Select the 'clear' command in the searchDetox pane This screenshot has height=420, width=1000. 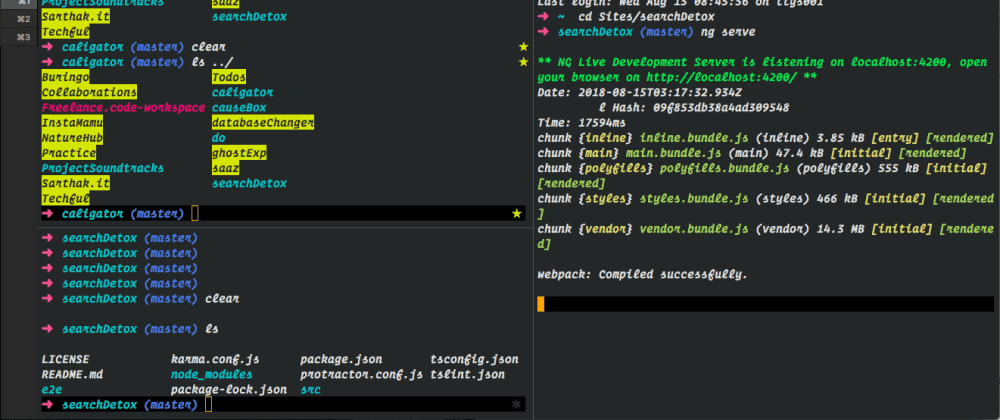tap(222, 298)
